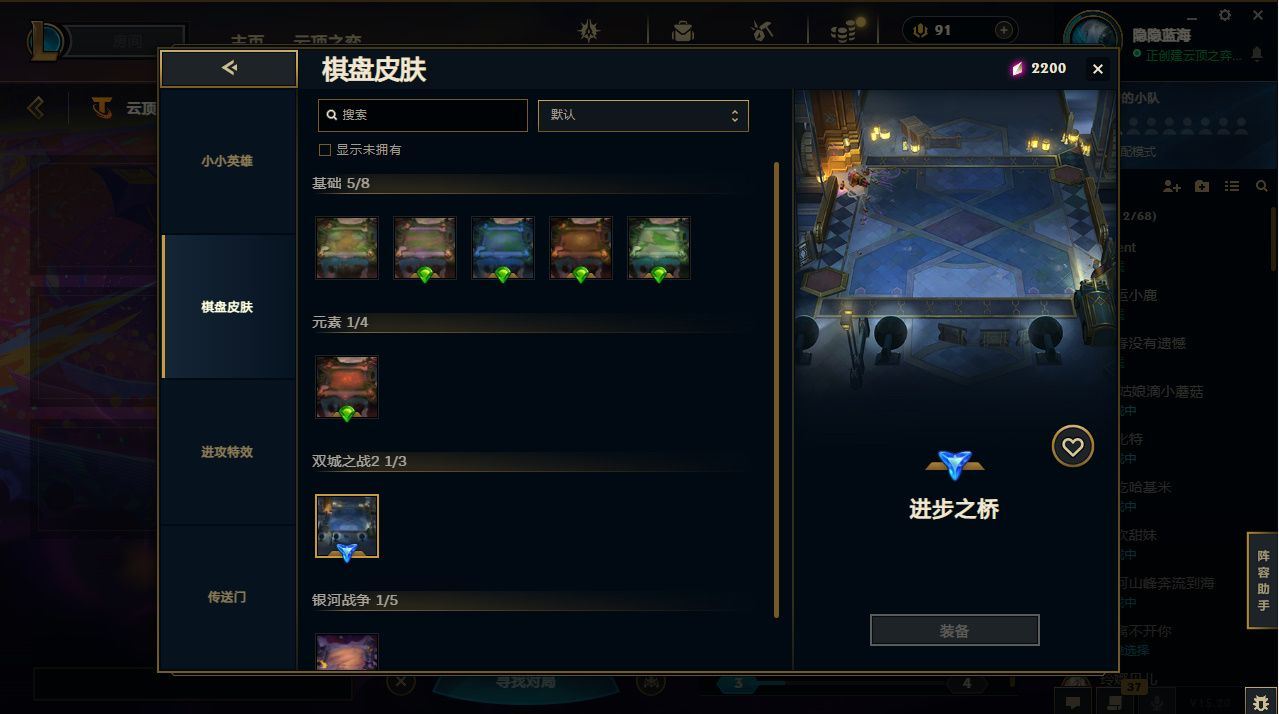Click the 2200 gem currency icon
The image size is (1279, 714).
tap(1017, 68)
